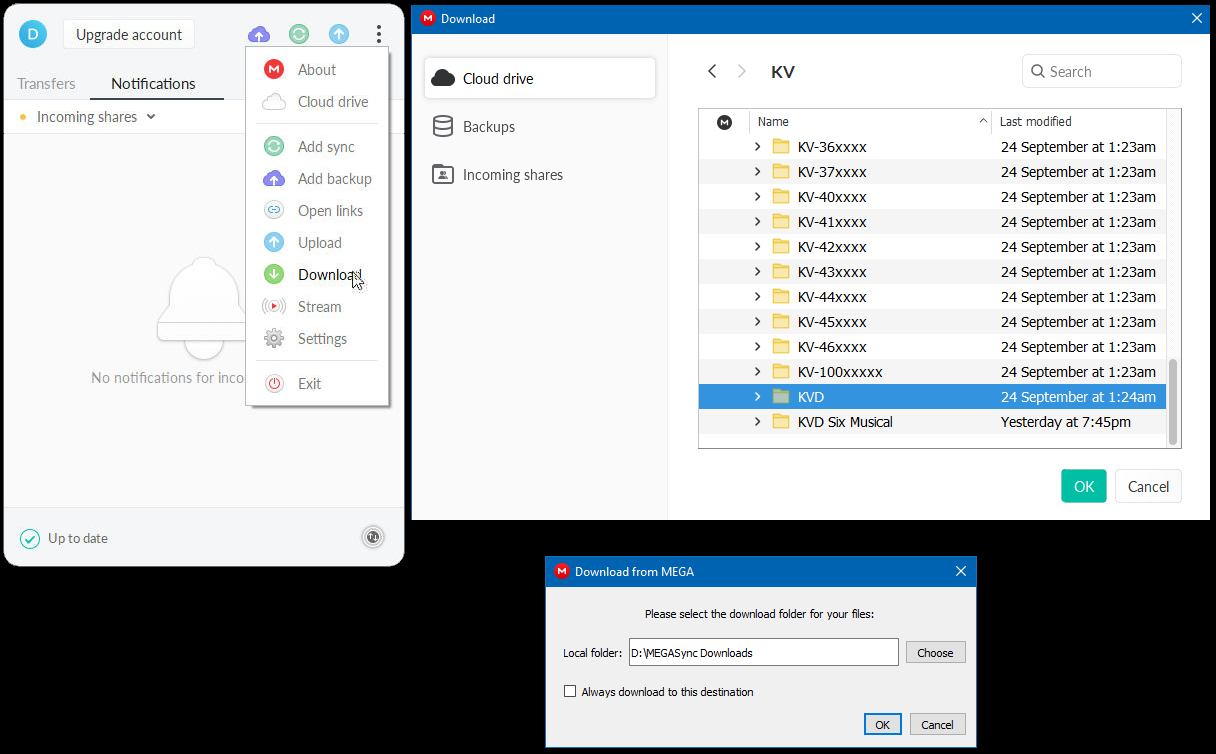Open the three-dot more menu
The height and width of the screenshot is (754, 1216).
coord(379,34)
